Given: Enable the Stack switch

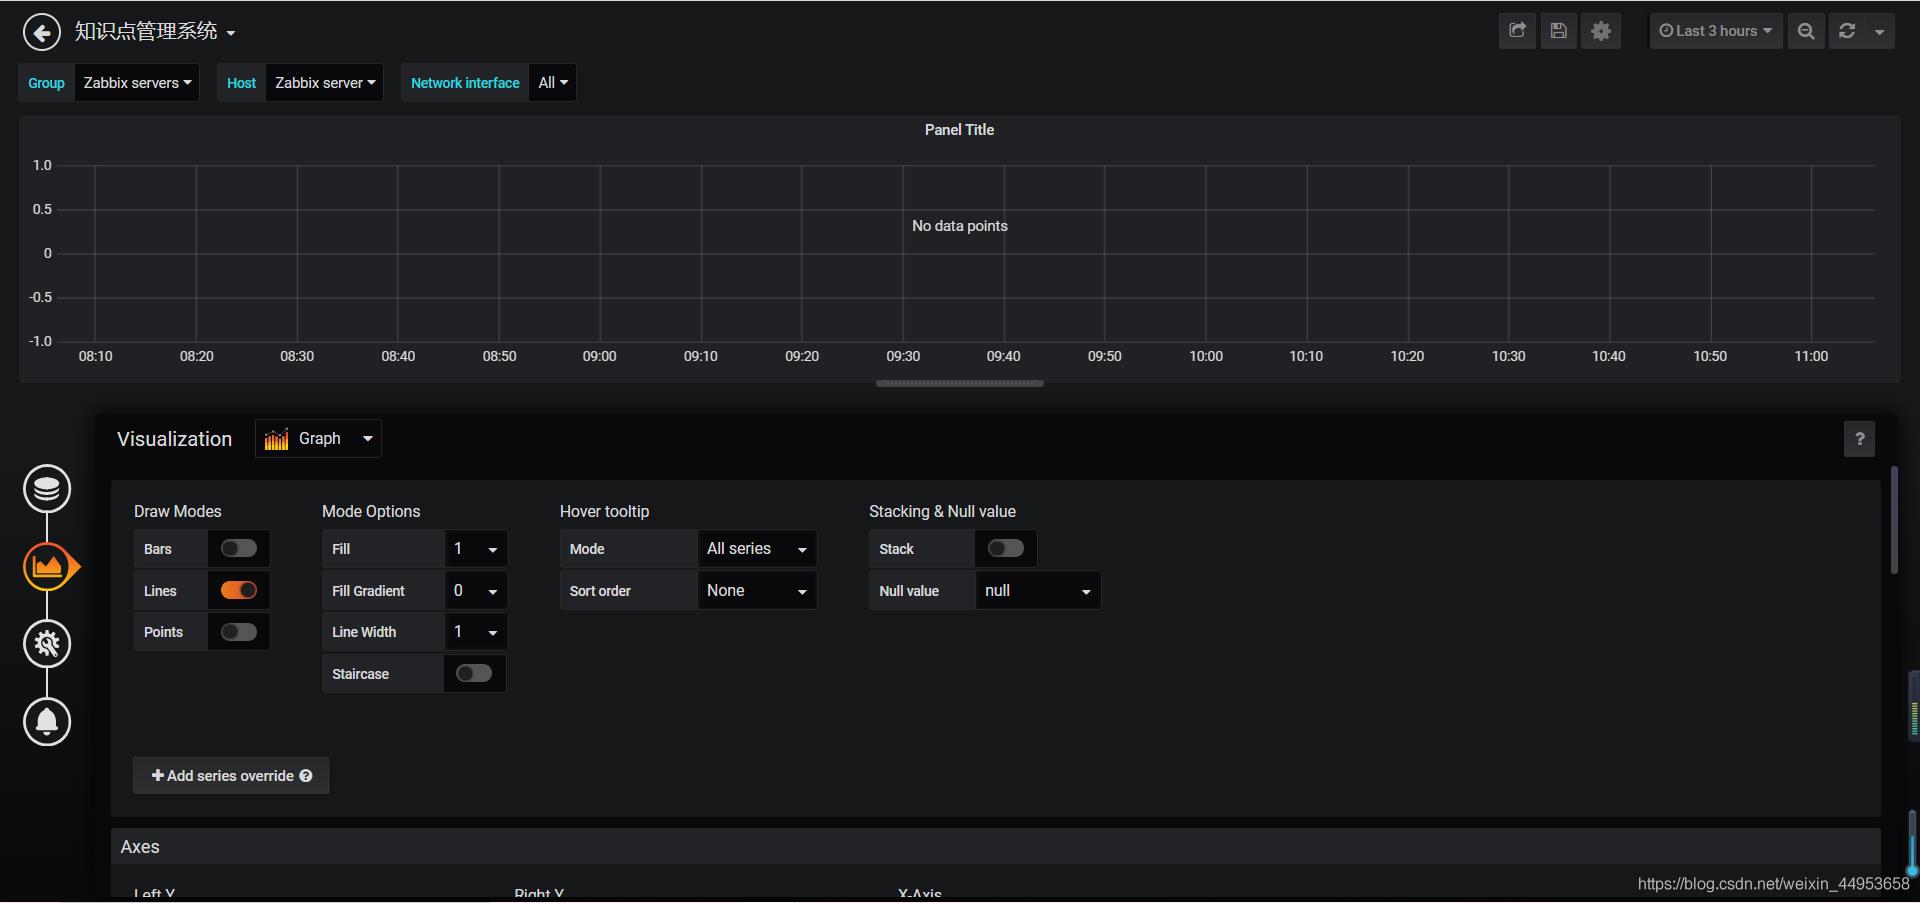Looking at the screenshot, I should point(1005,548).
